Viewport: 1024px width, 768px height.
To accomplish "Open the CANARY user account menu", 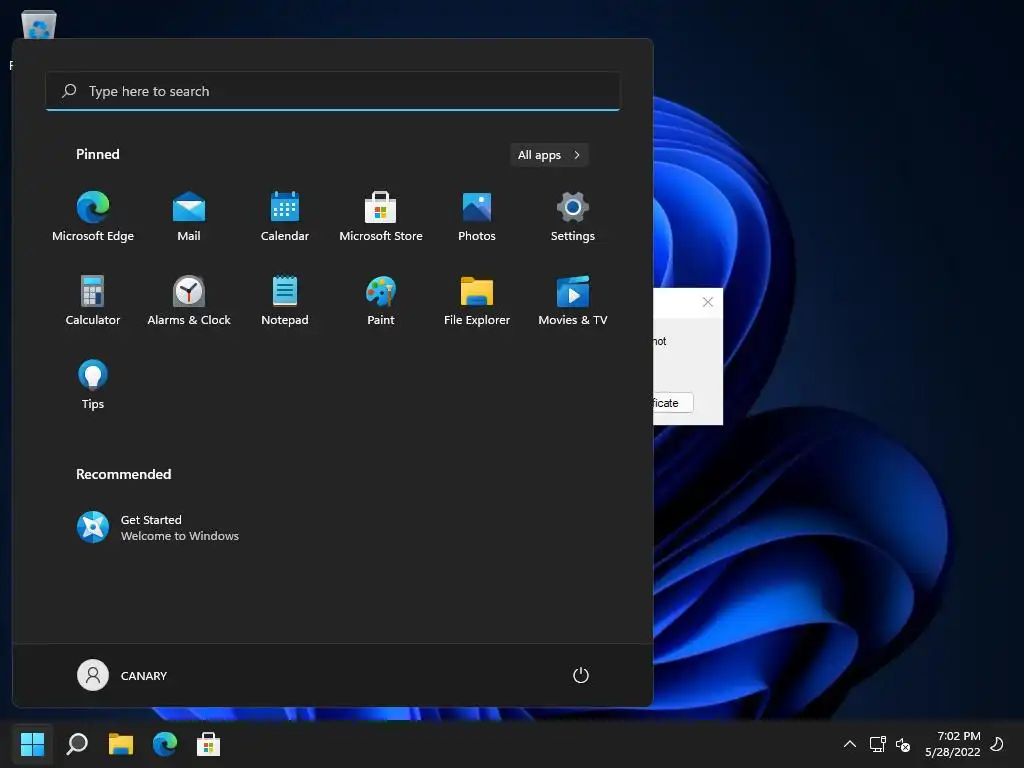I will coord(122,675).
